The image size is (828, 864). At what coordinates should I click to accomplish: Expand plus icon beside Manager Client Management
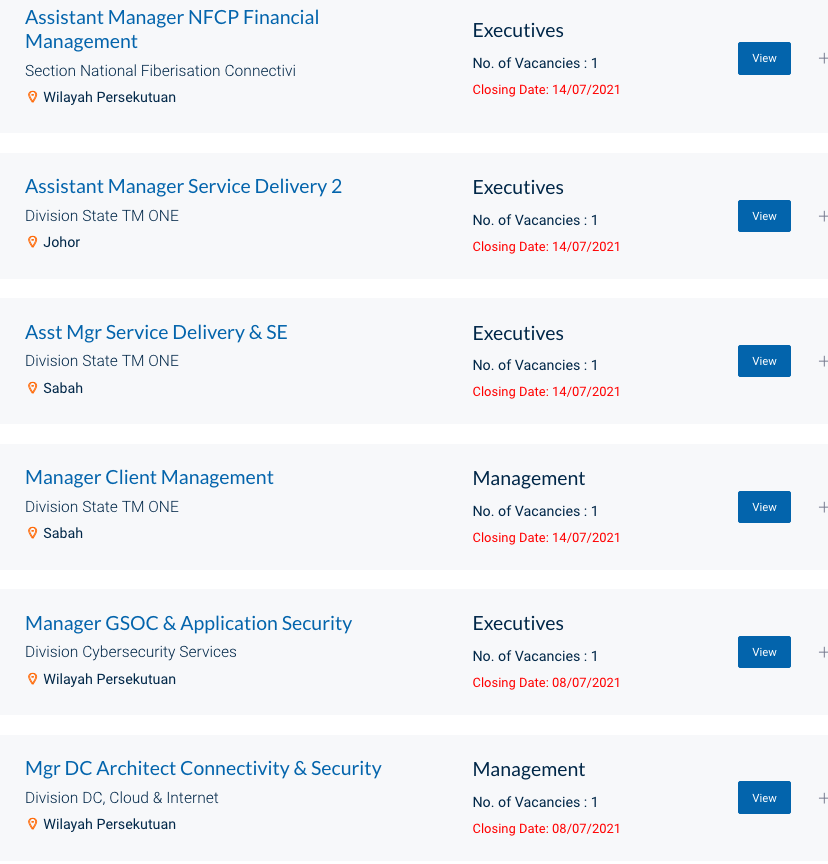tap(822, 507)
